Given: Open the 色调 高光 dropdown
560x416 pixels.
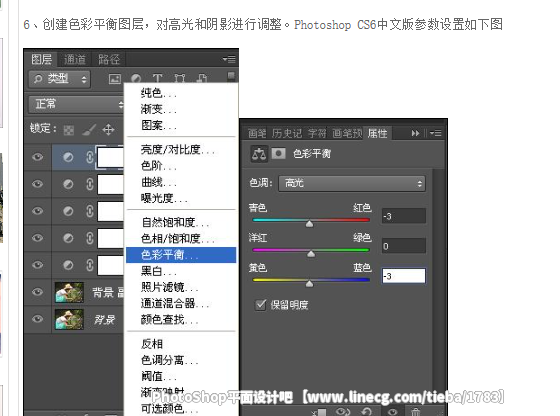Looking at the screenshot, I should (352, 184).
